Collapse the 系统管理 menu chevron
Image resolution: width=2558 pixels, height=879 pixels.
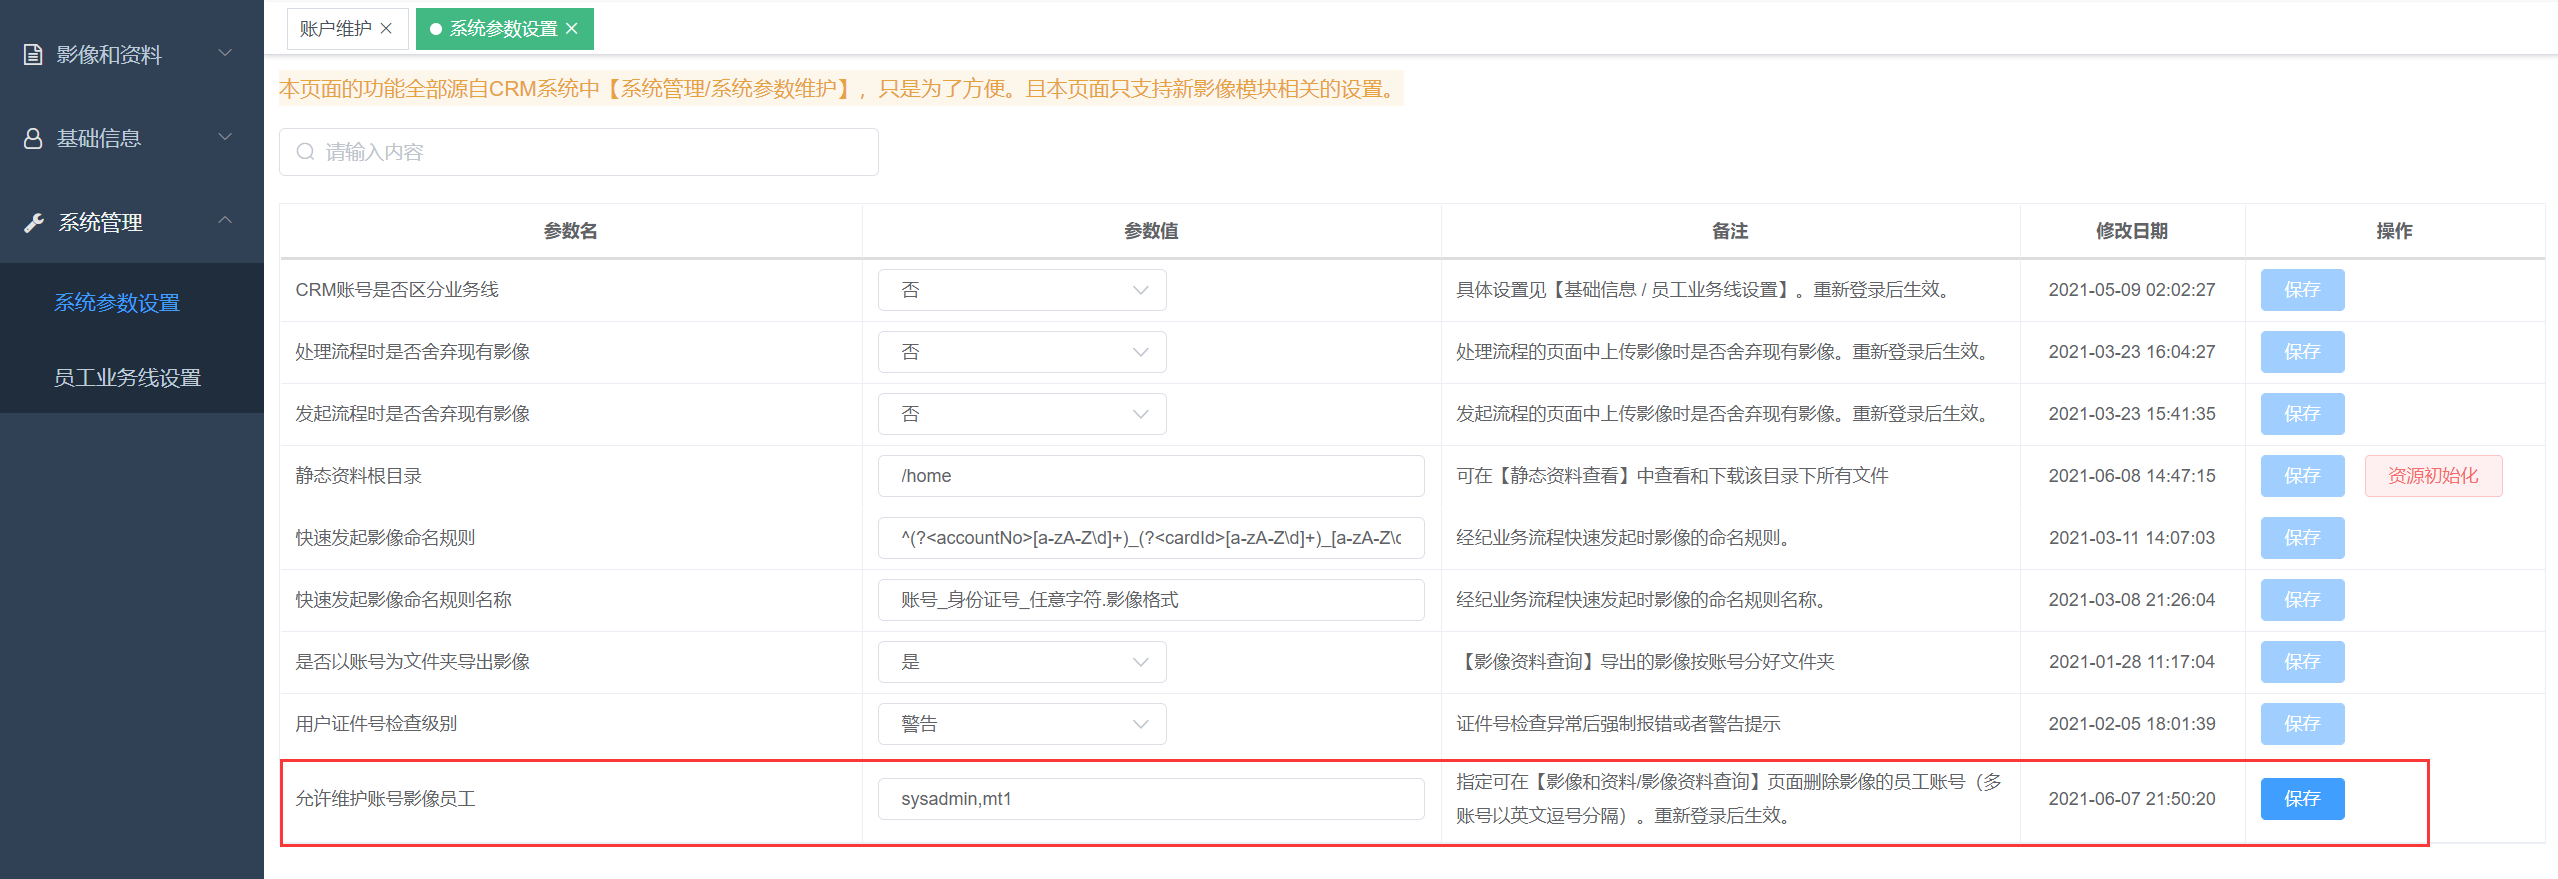pos(225,220)
